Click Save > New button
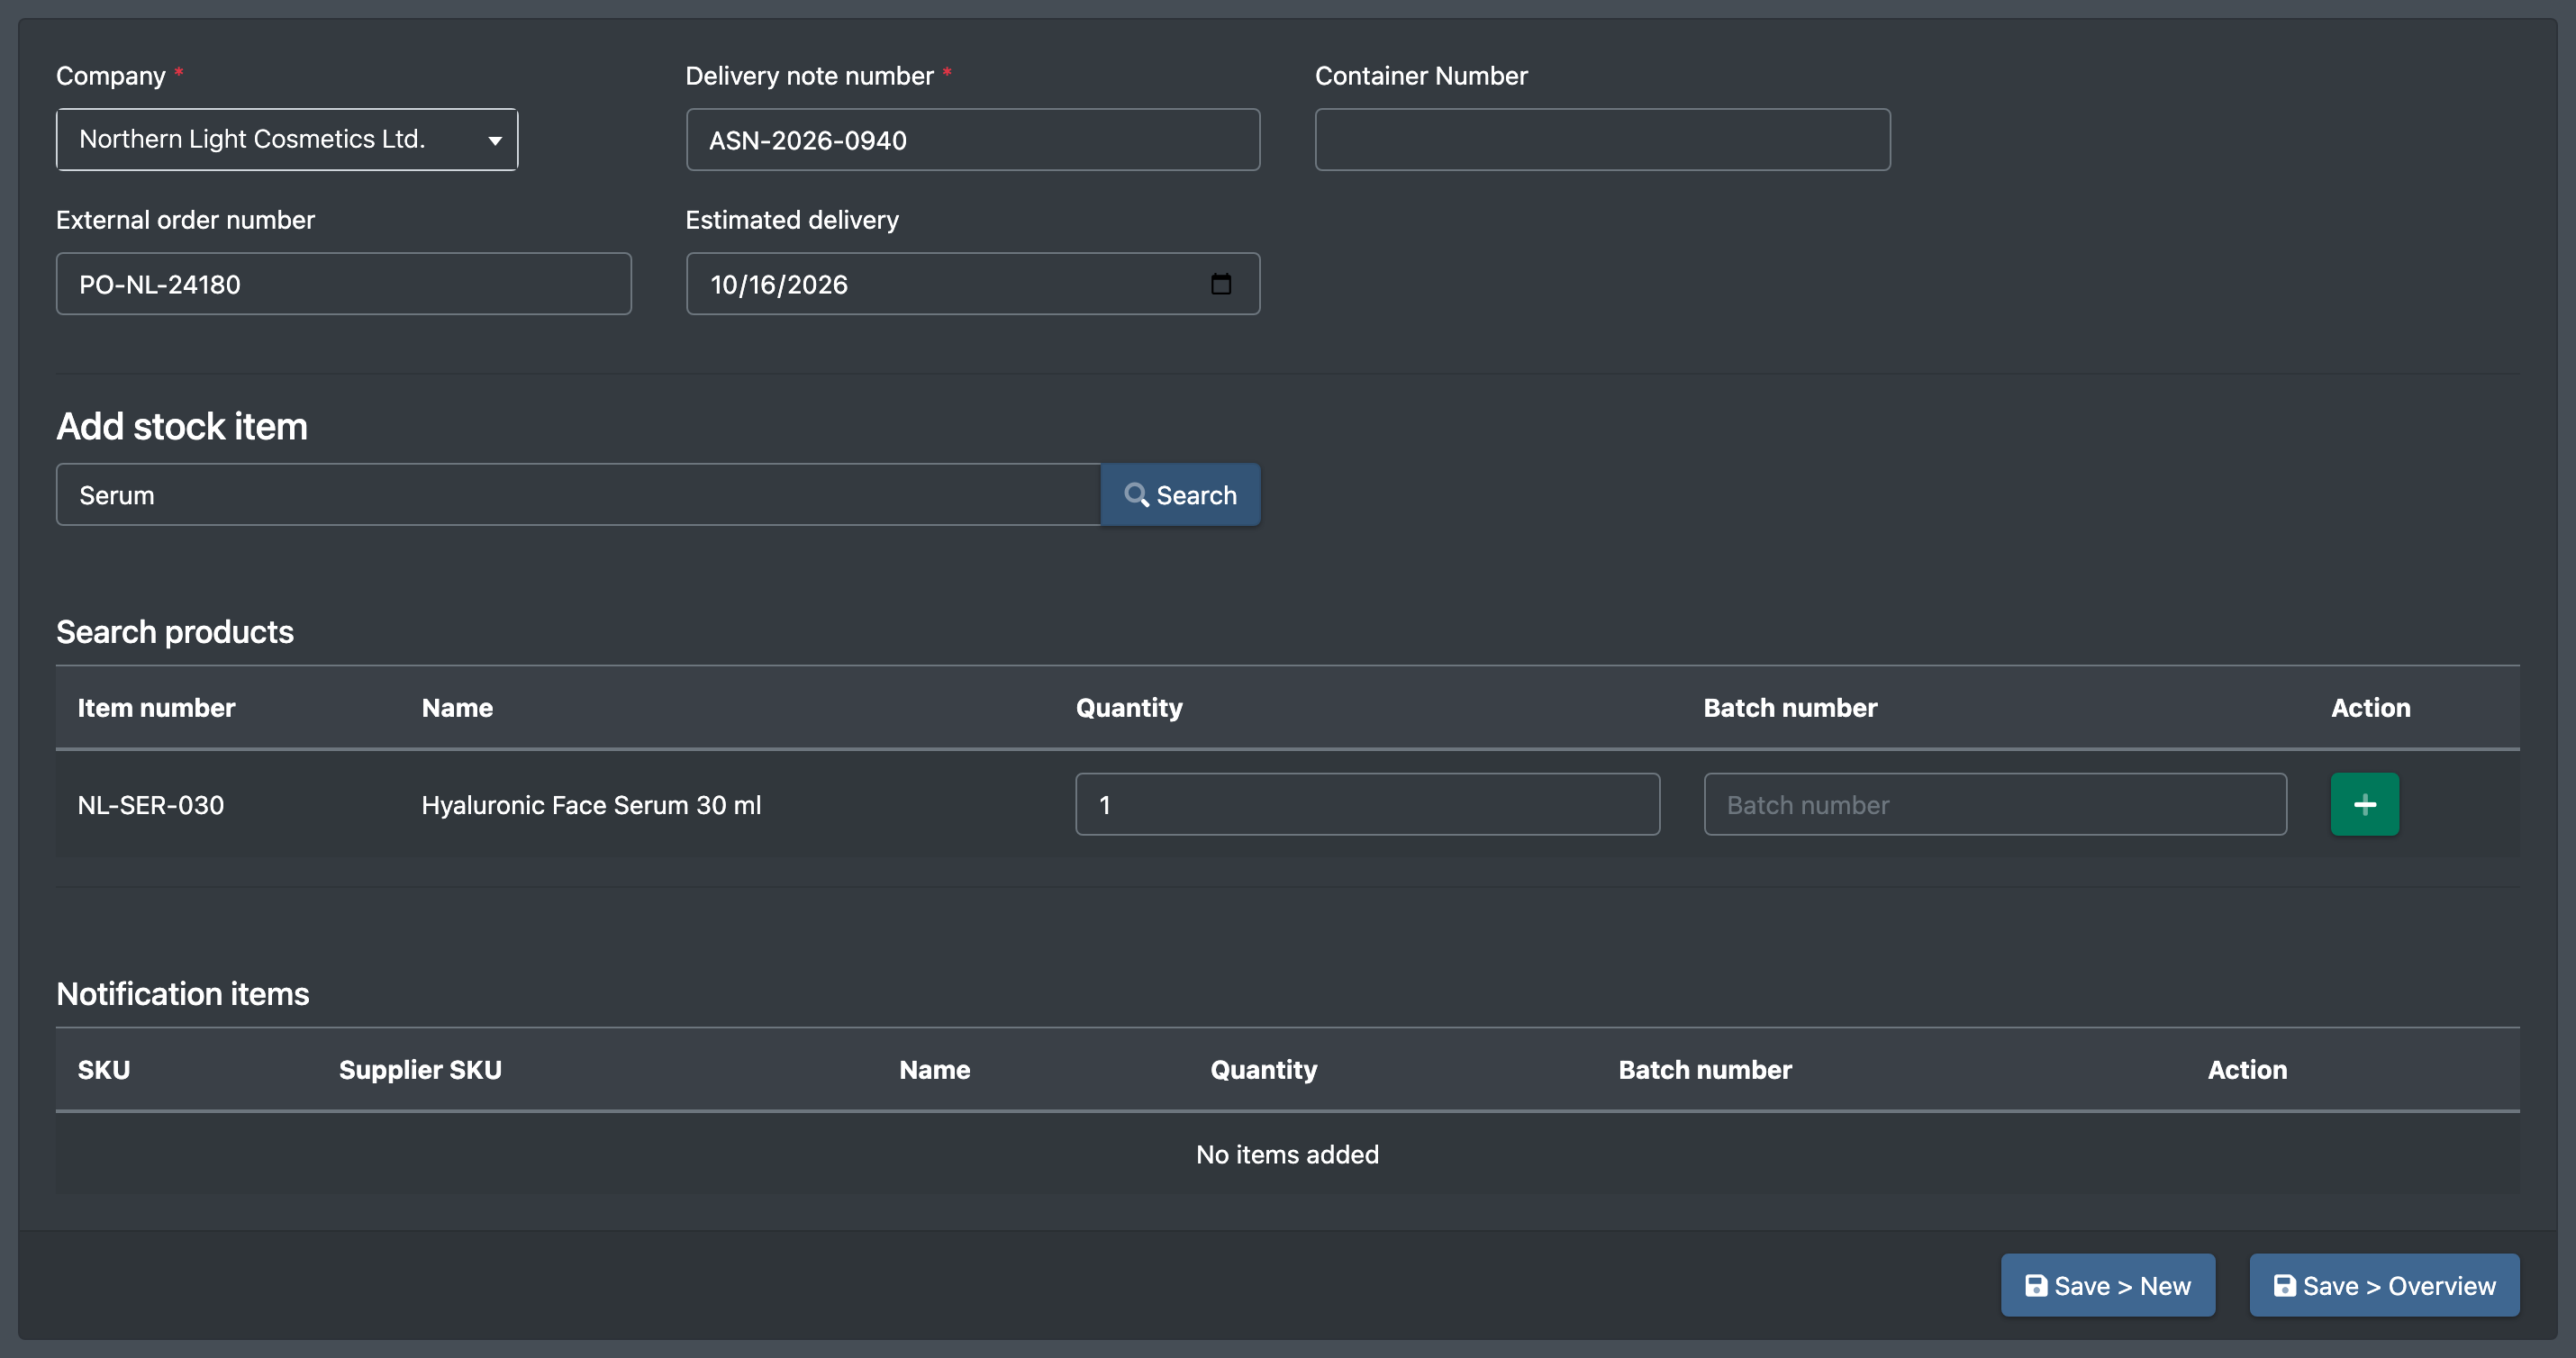The image size is (2576, 1358). [2108, 1285]
